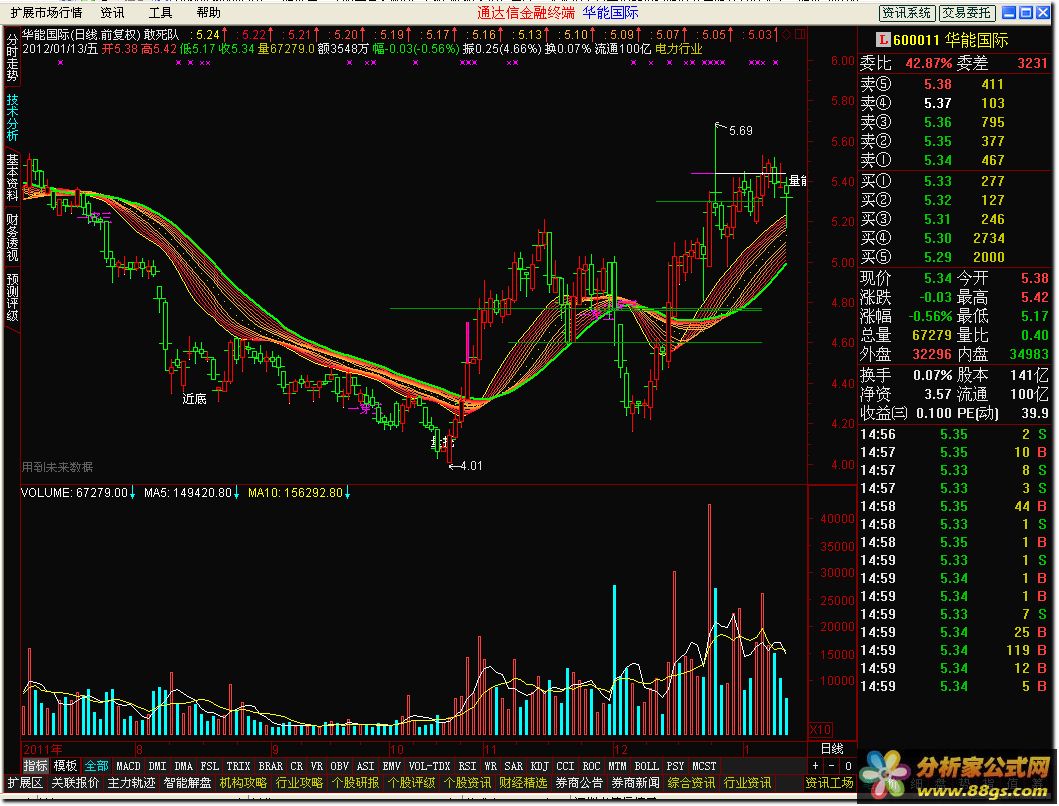Switch to 技术分析 side tab
This screenshot has height=806, width=1059.
(12, 117)
